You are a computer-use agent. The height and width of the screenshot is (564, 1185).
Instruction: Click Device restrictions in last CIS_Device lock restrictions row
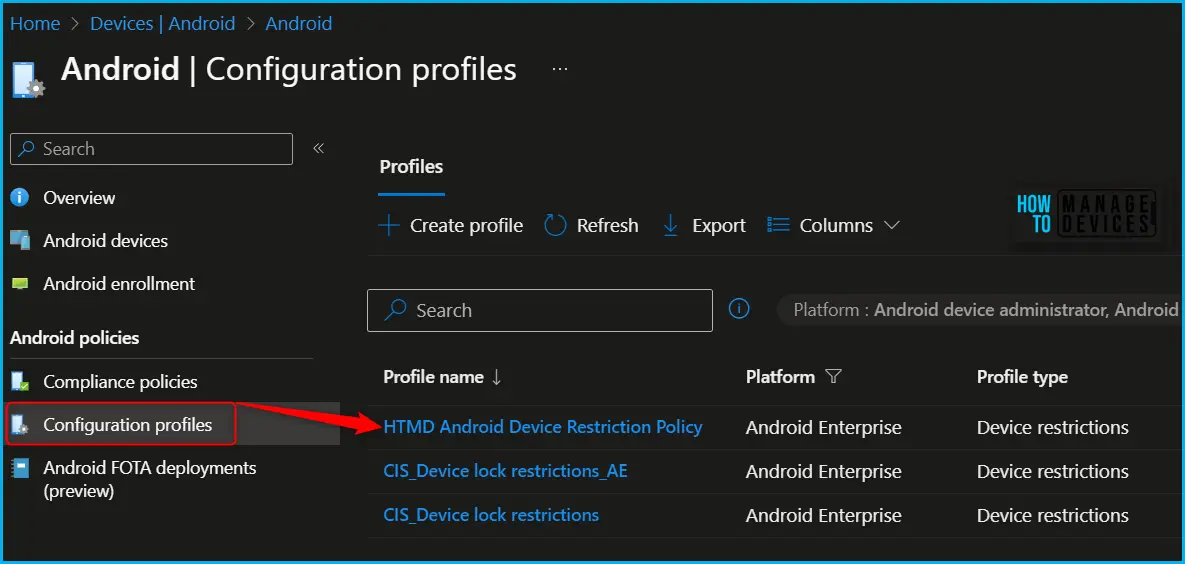pyautogui.click(x=1053, y=516)
